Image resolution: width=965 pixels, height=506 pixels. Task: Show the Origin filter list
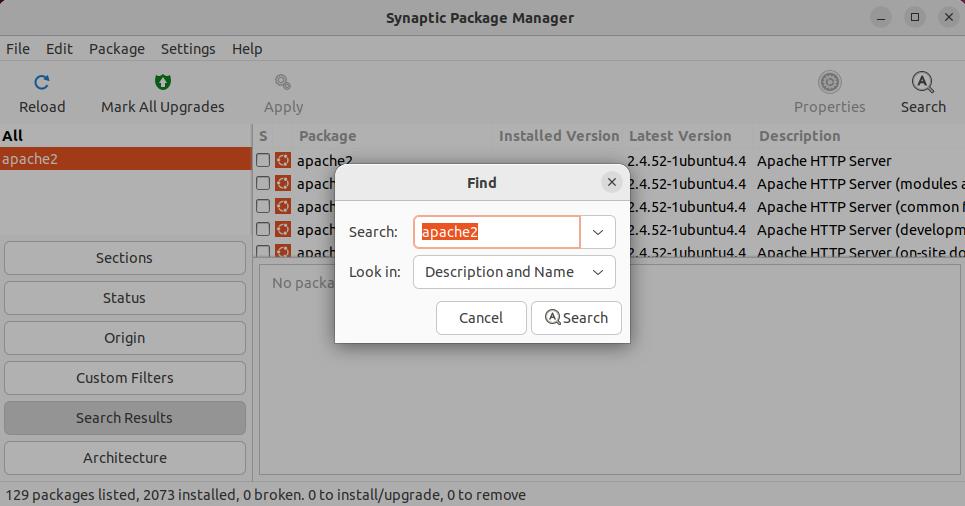pos(124,338)
